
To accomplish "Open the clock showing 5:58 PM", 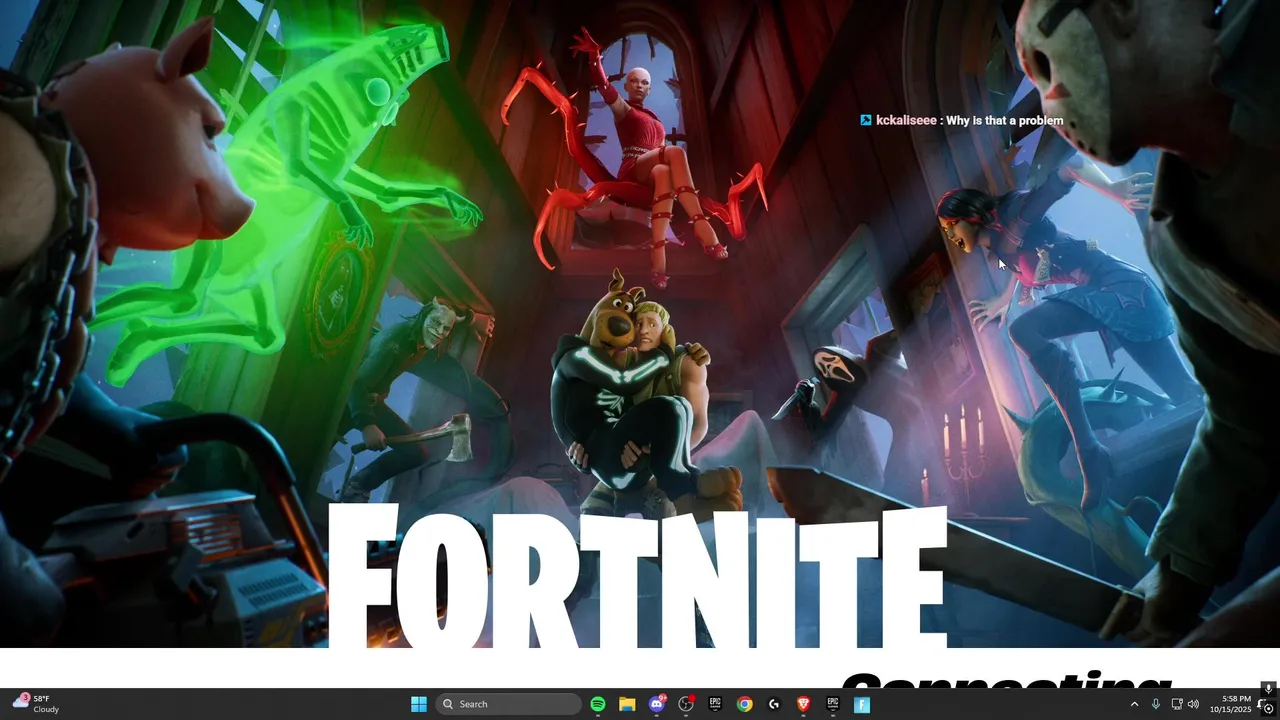I will pyautogui.click(x=1230, y=704).
